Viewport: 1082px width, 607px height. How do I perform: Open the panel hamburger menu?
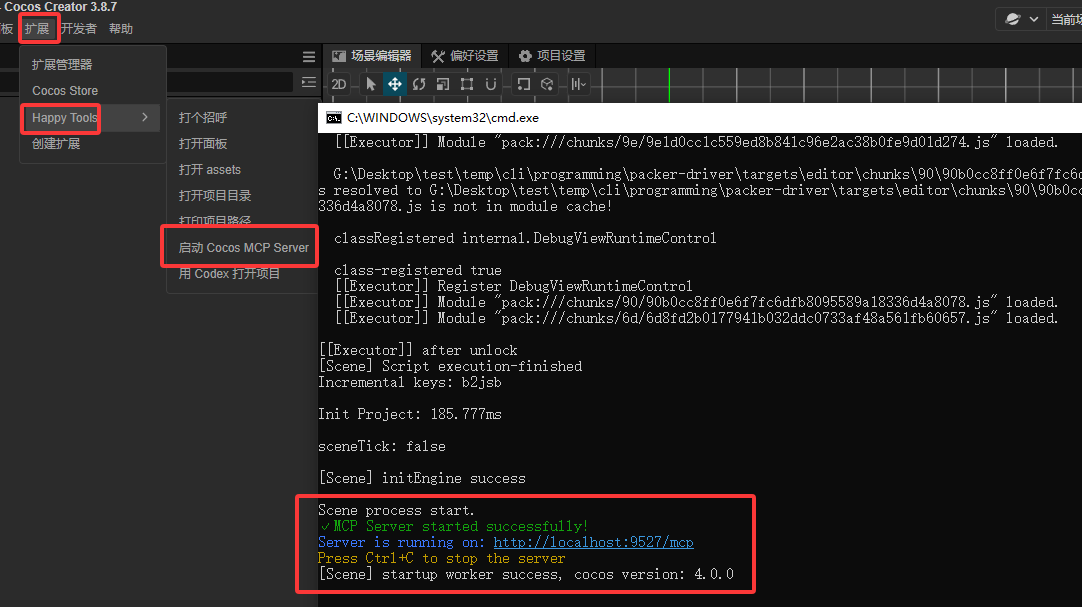[308, 57]
